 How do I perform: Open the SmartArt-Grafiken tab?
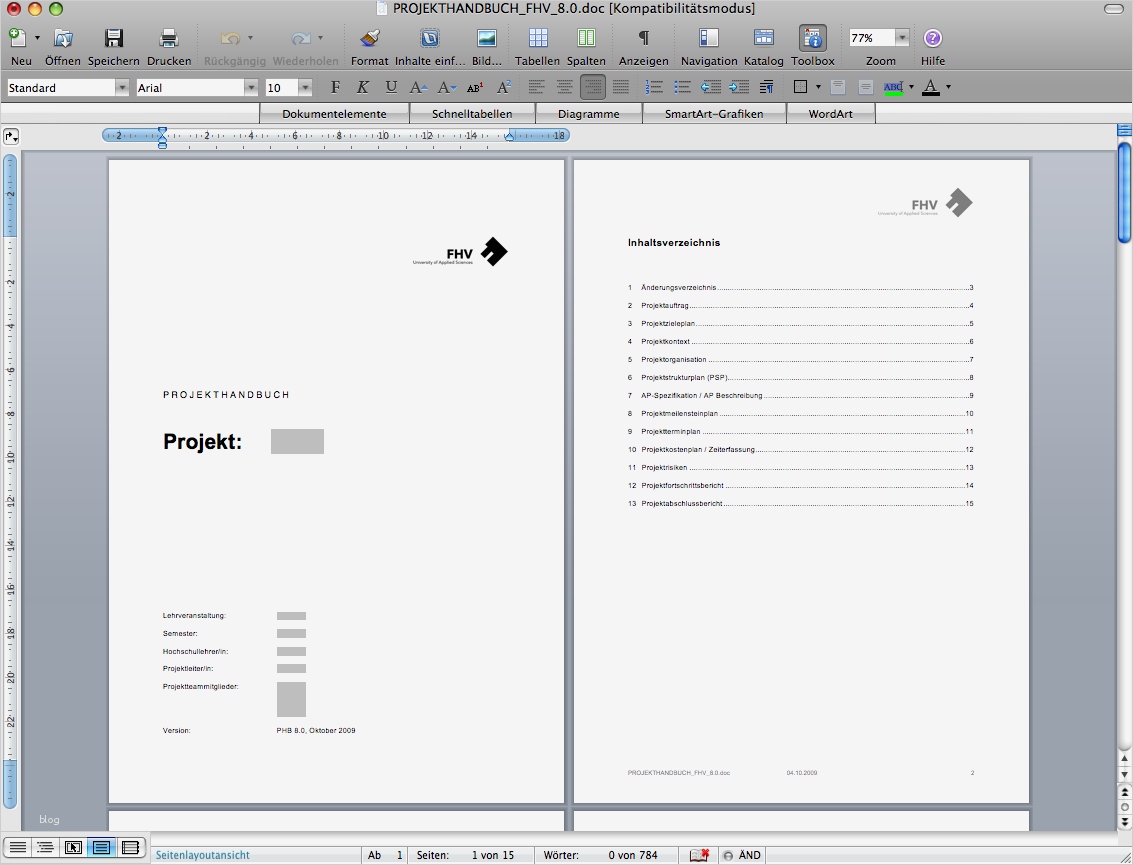(714, 113)
